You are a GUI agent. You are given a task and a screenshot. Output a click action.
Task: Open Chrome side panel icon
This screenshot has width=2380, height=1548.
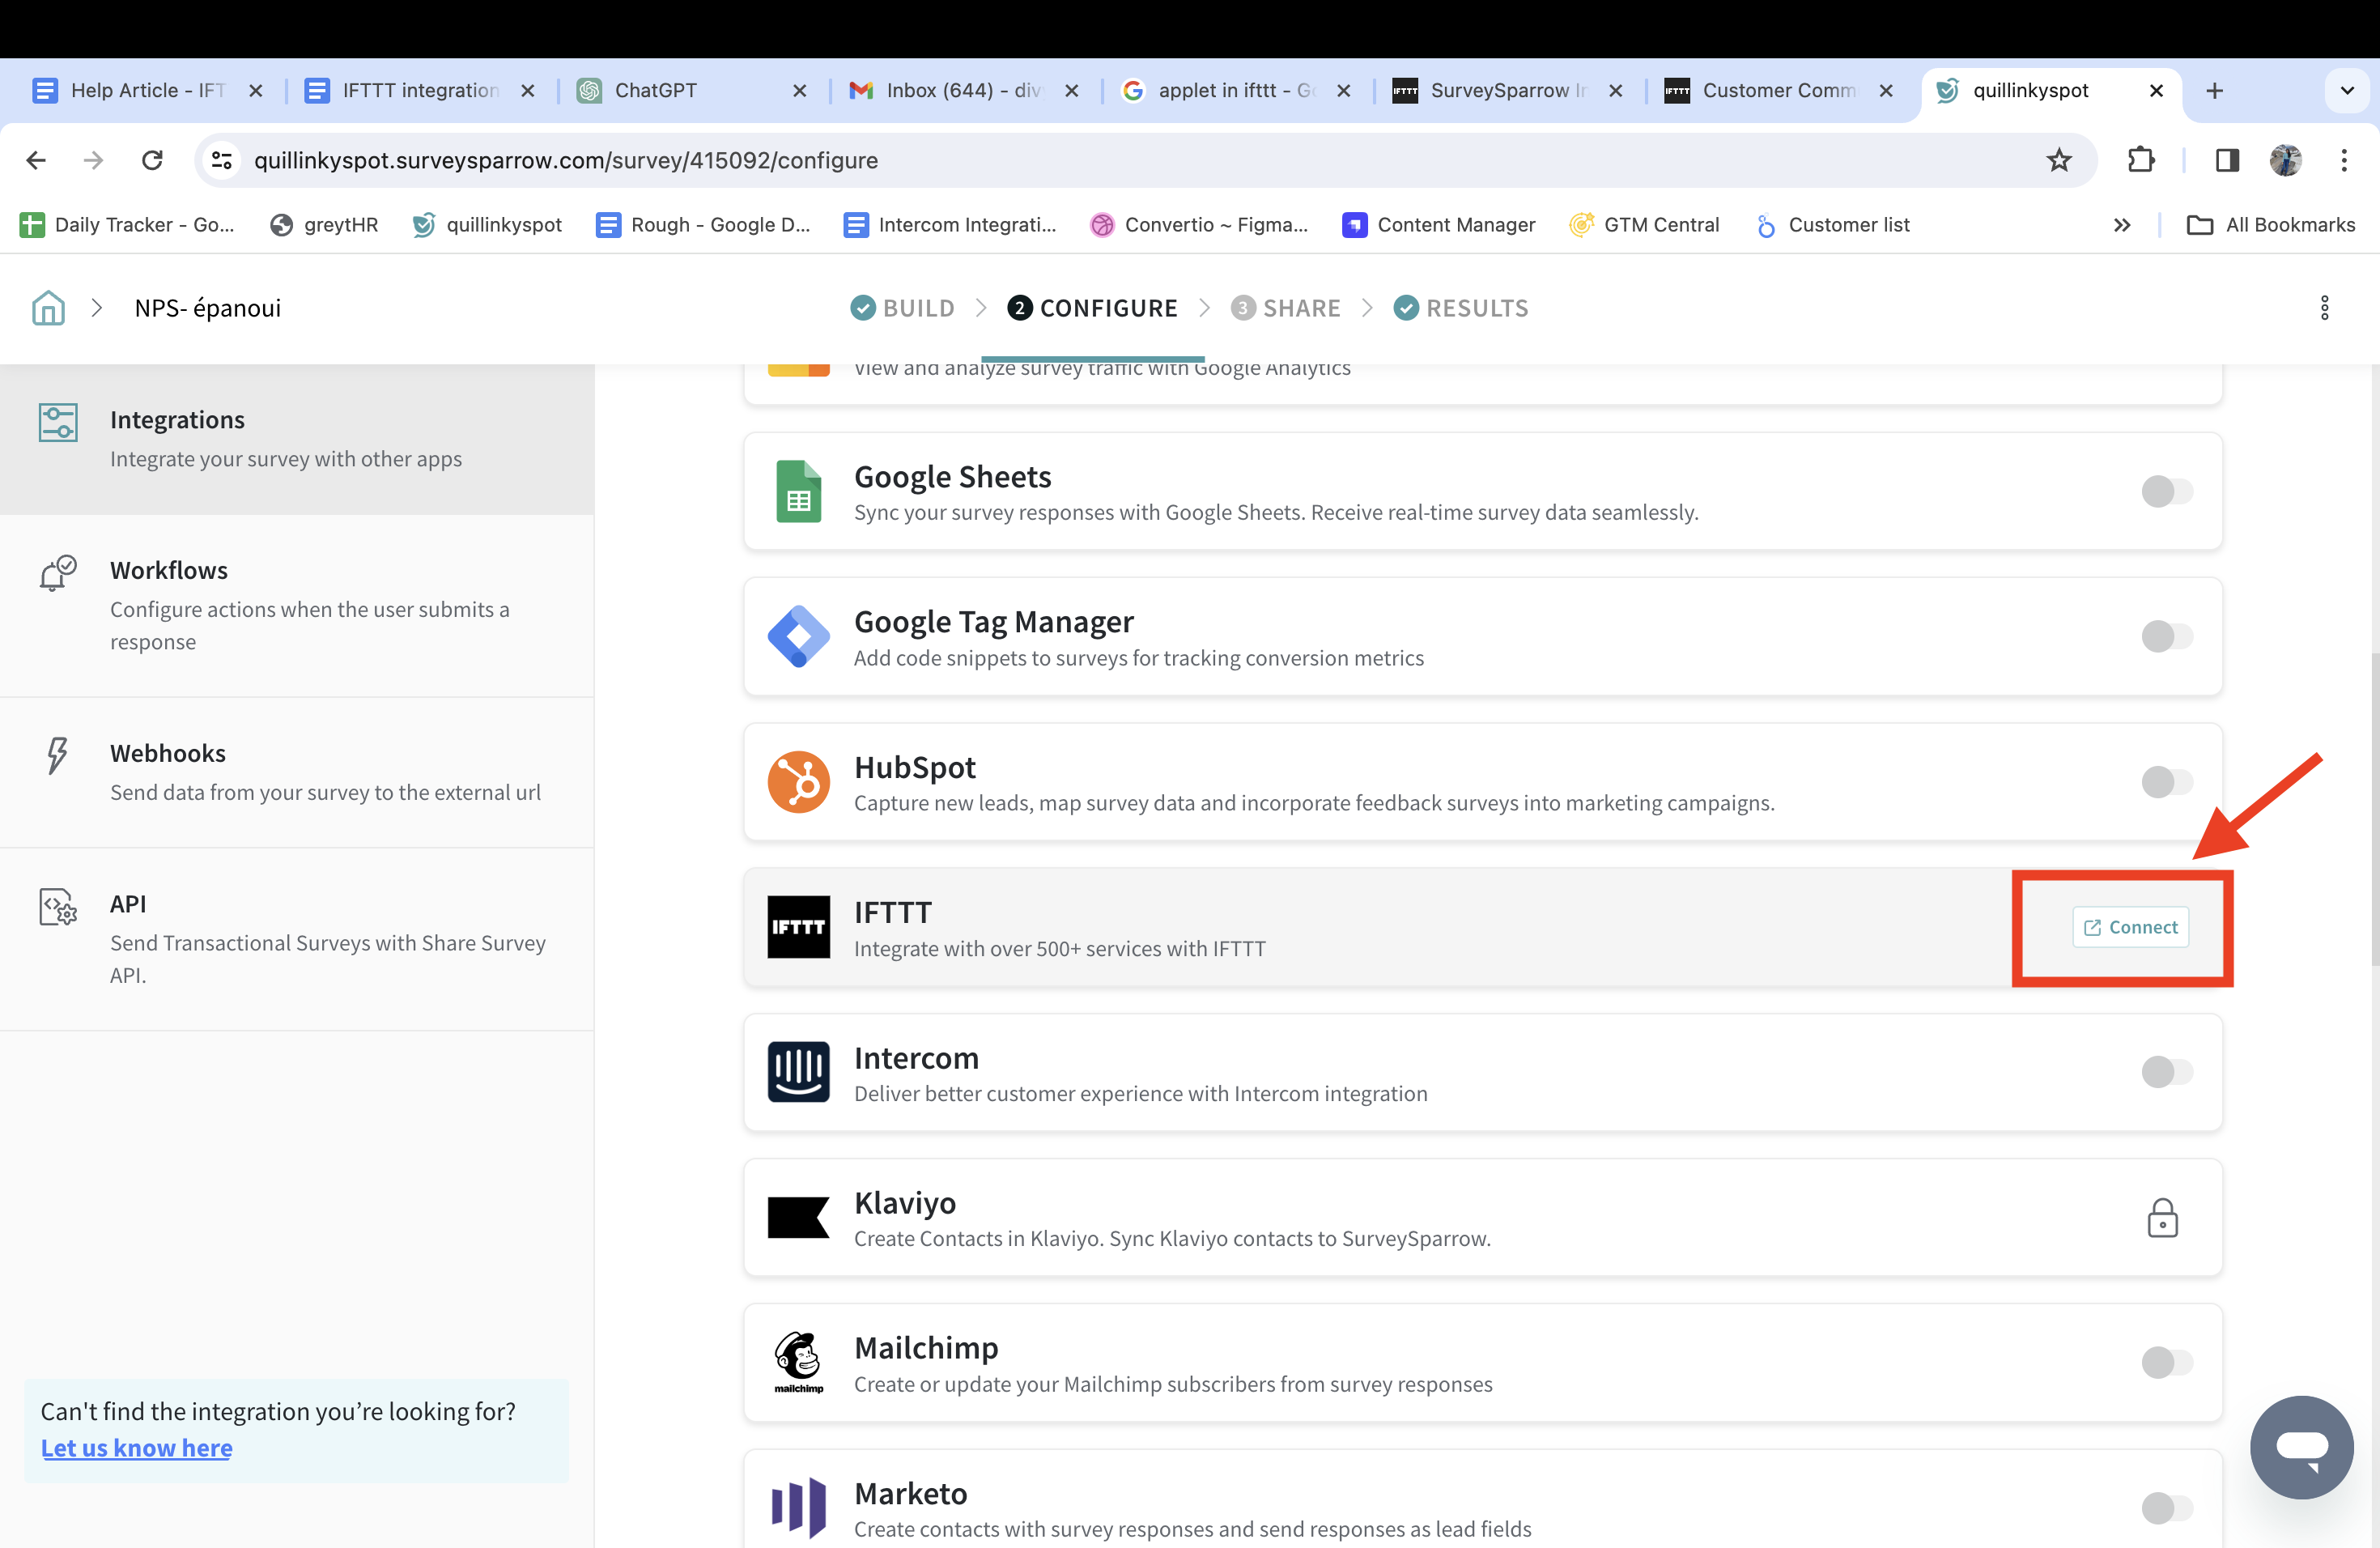[x=2227, y=160]
